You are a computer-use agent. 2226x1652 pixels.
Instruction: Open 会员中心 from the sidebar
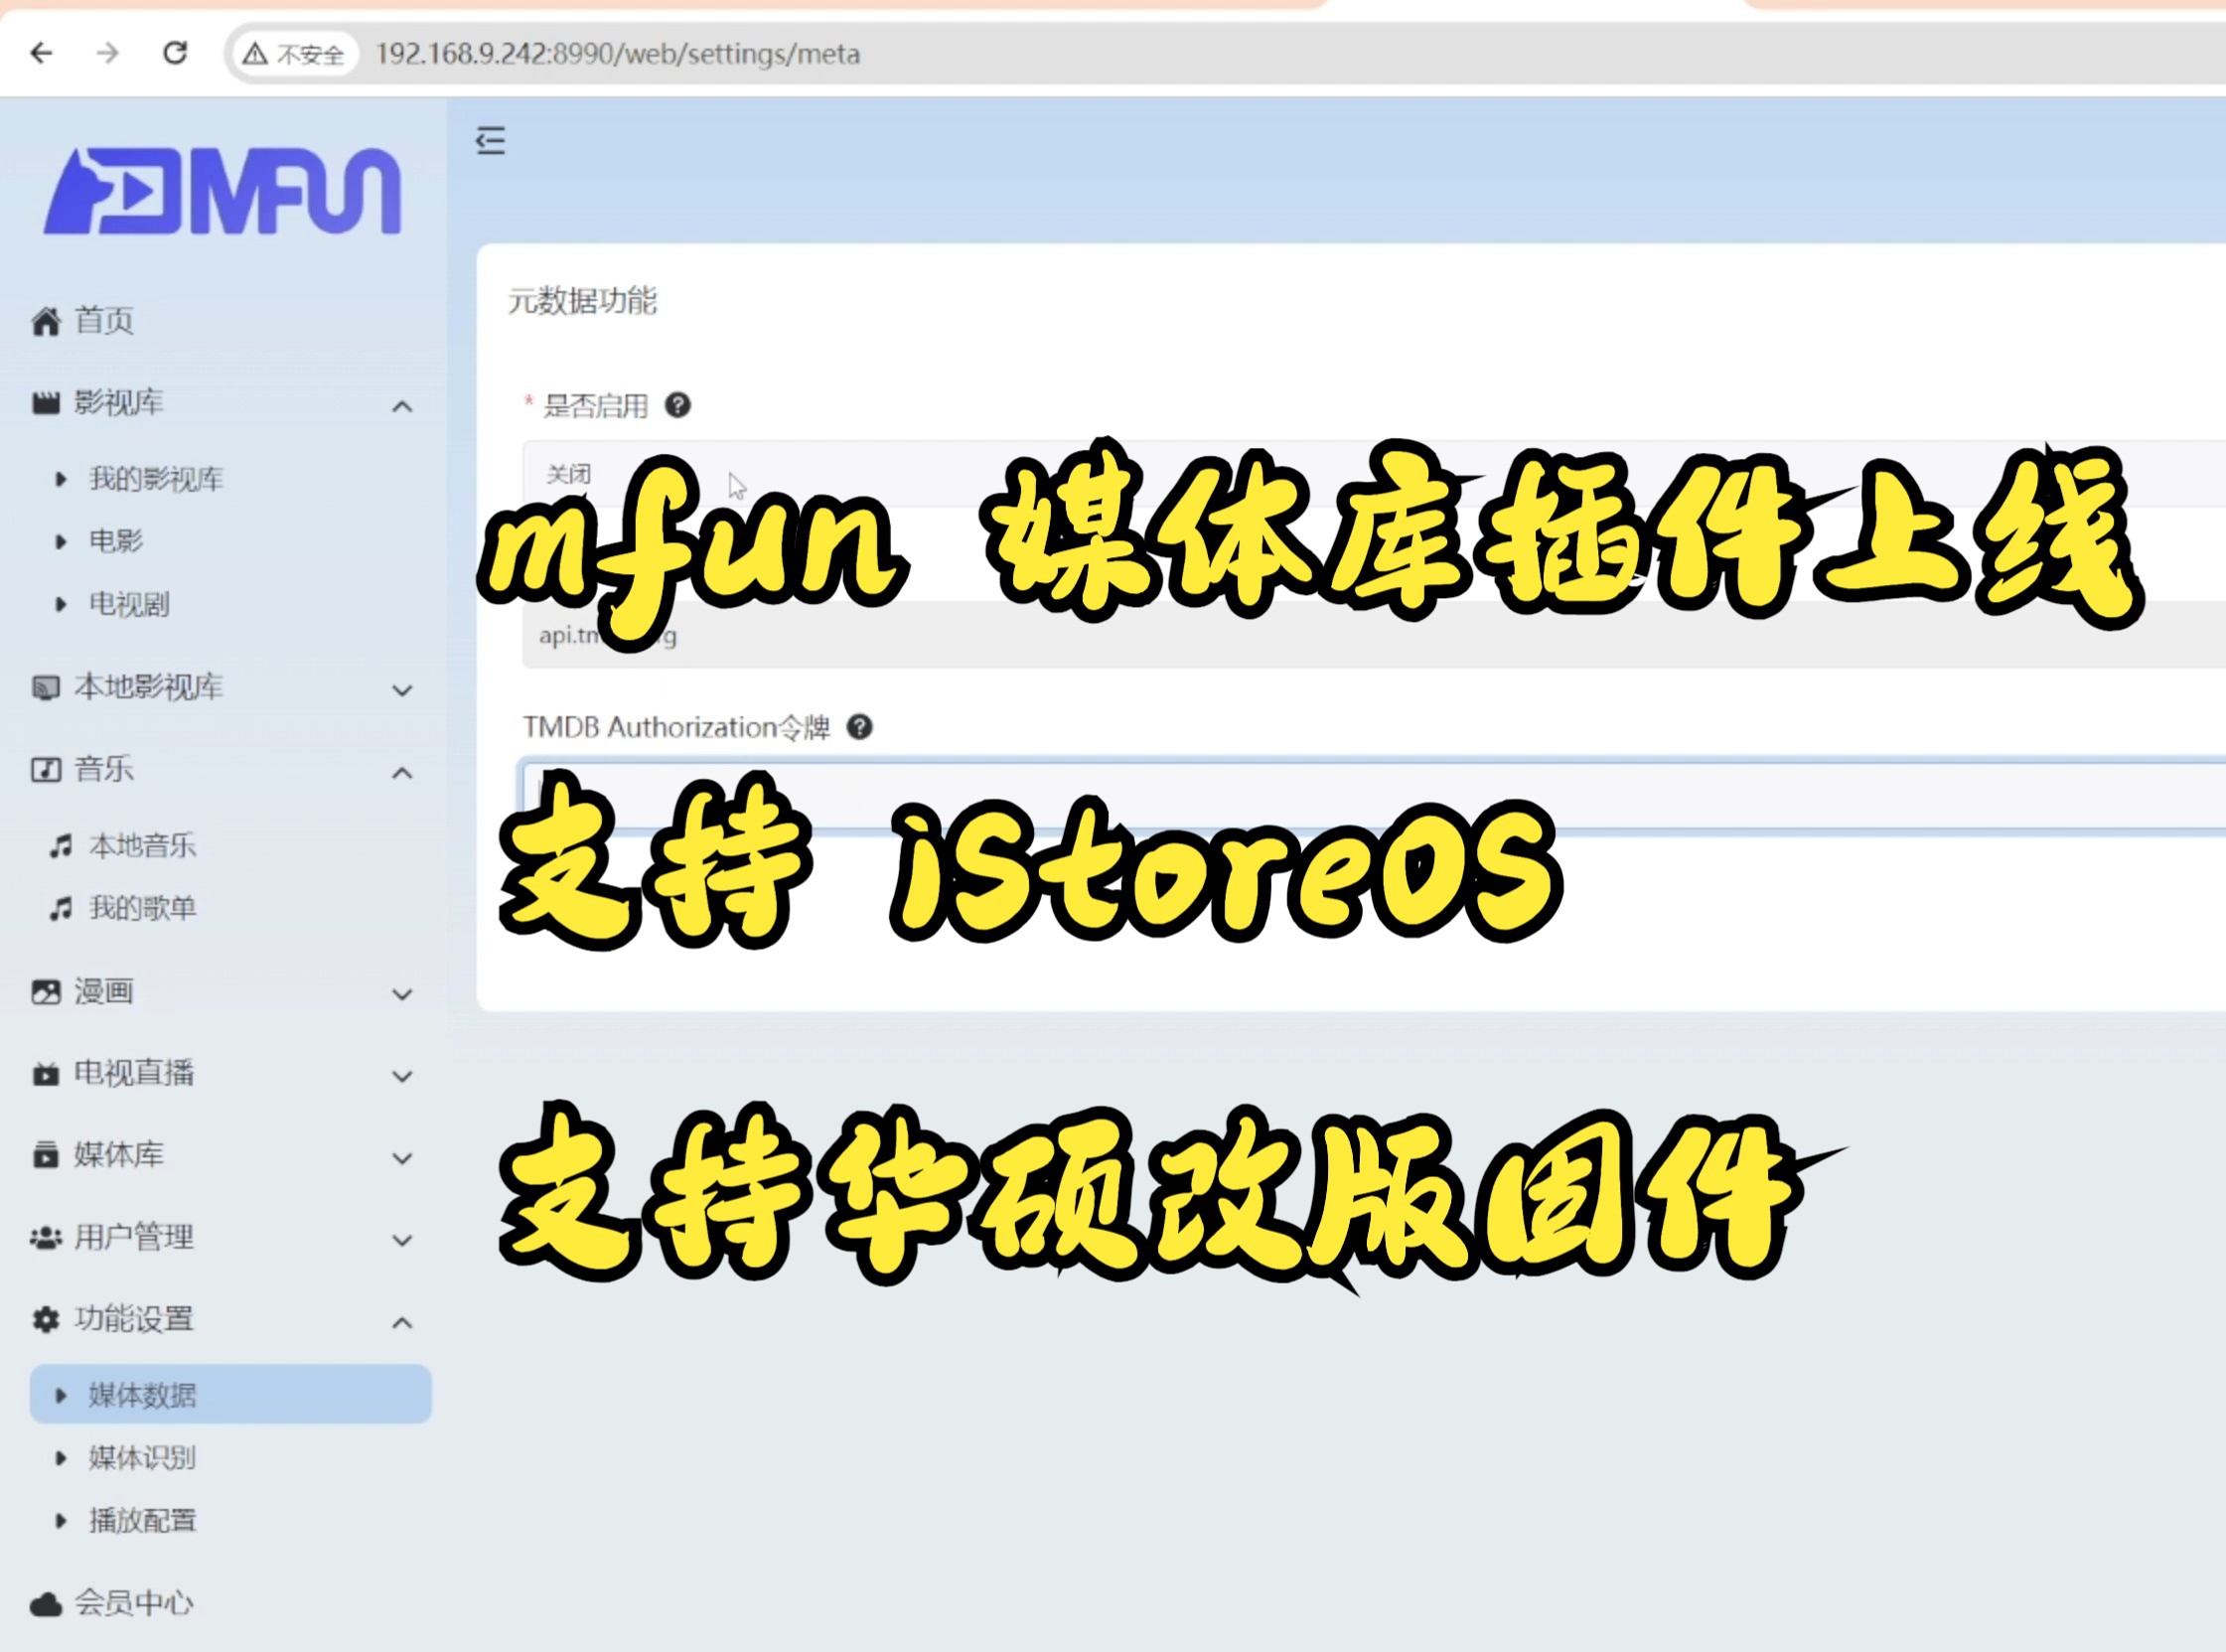pos(134,1603)
